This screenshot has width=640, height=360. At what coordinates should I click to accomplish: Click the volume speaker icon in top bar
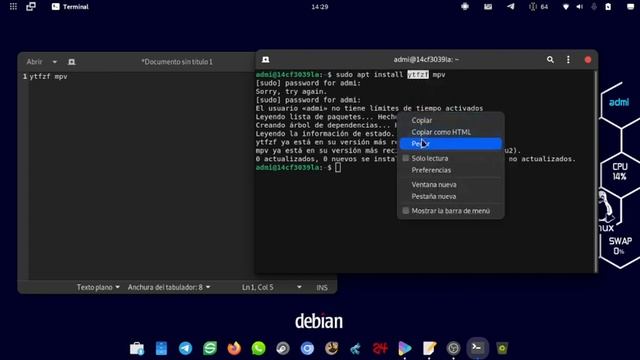pos(580,7)
